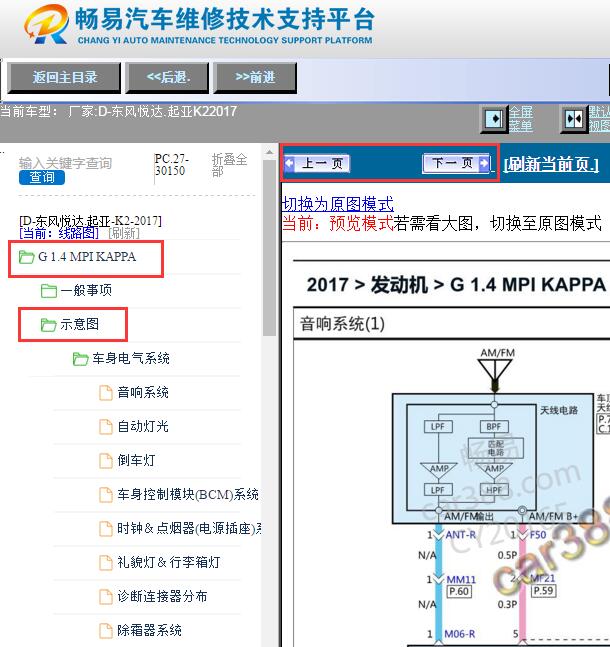Click the 全屏菜单 icon

tap(493, 119)
